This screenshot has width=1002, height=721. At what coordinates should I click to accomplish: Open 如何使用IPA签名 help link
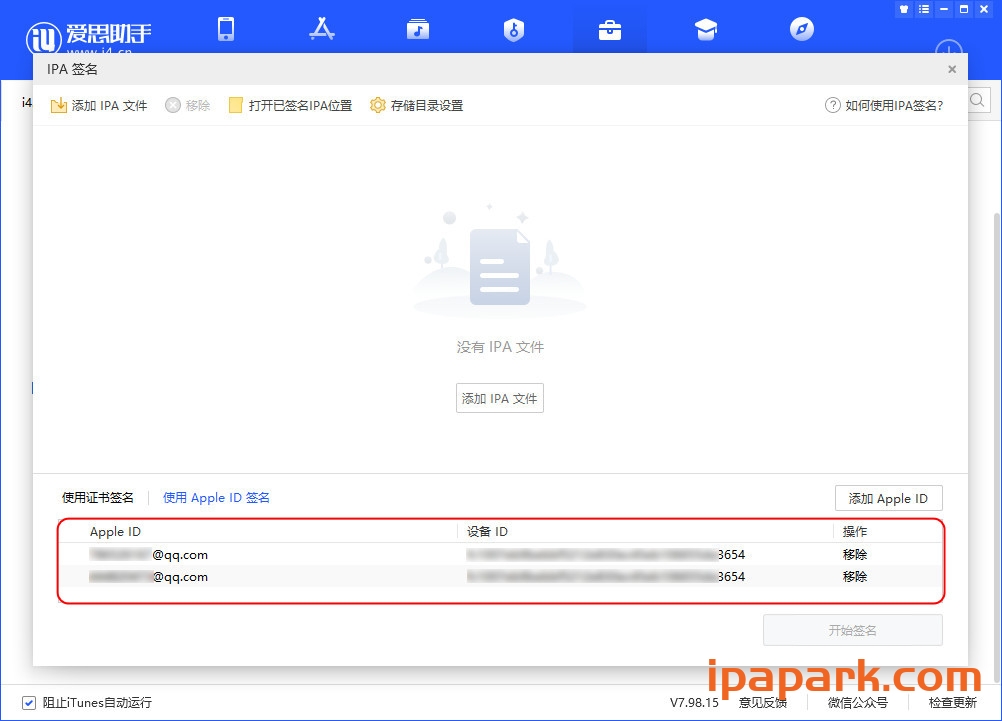(884, 105)
